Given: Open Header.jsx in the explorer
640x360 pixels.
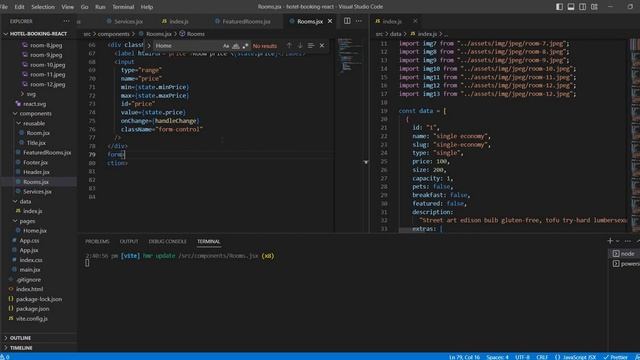Looking at the screenshot, I should (36, 172).
